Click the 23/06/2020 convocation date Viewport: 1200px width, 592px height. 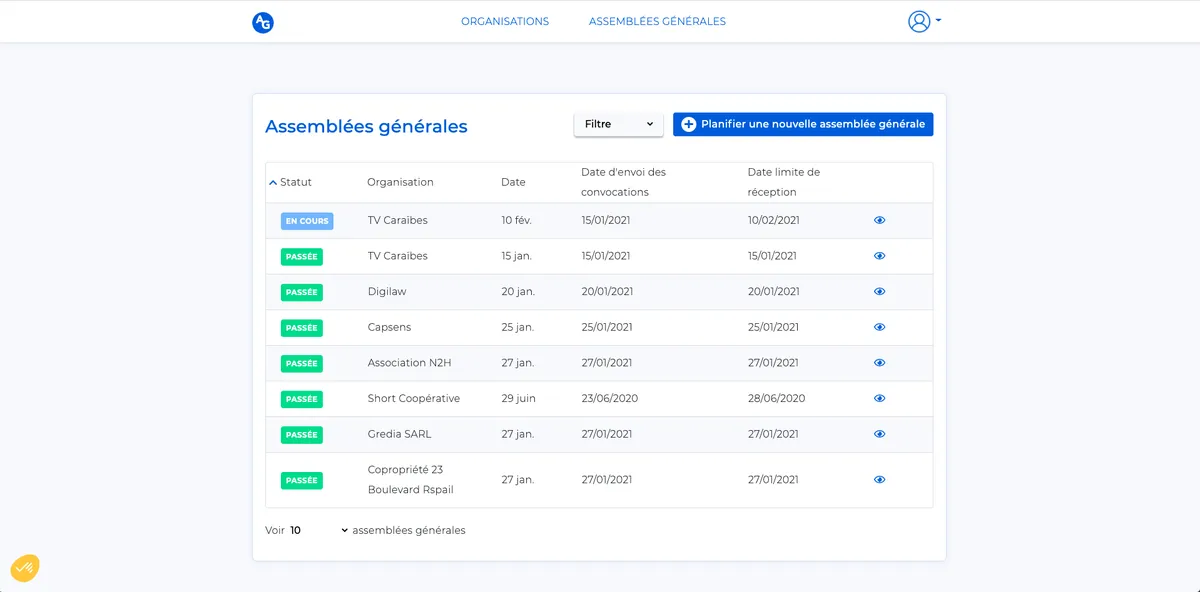point(610,398)
